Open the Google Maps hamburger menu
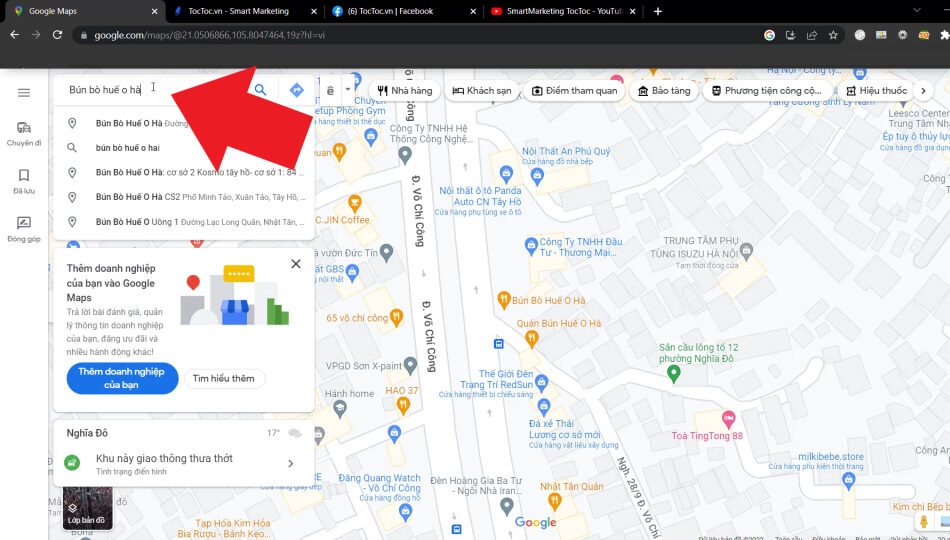Image resolution: width=950 pixels, height=540 pixels. 24,93
